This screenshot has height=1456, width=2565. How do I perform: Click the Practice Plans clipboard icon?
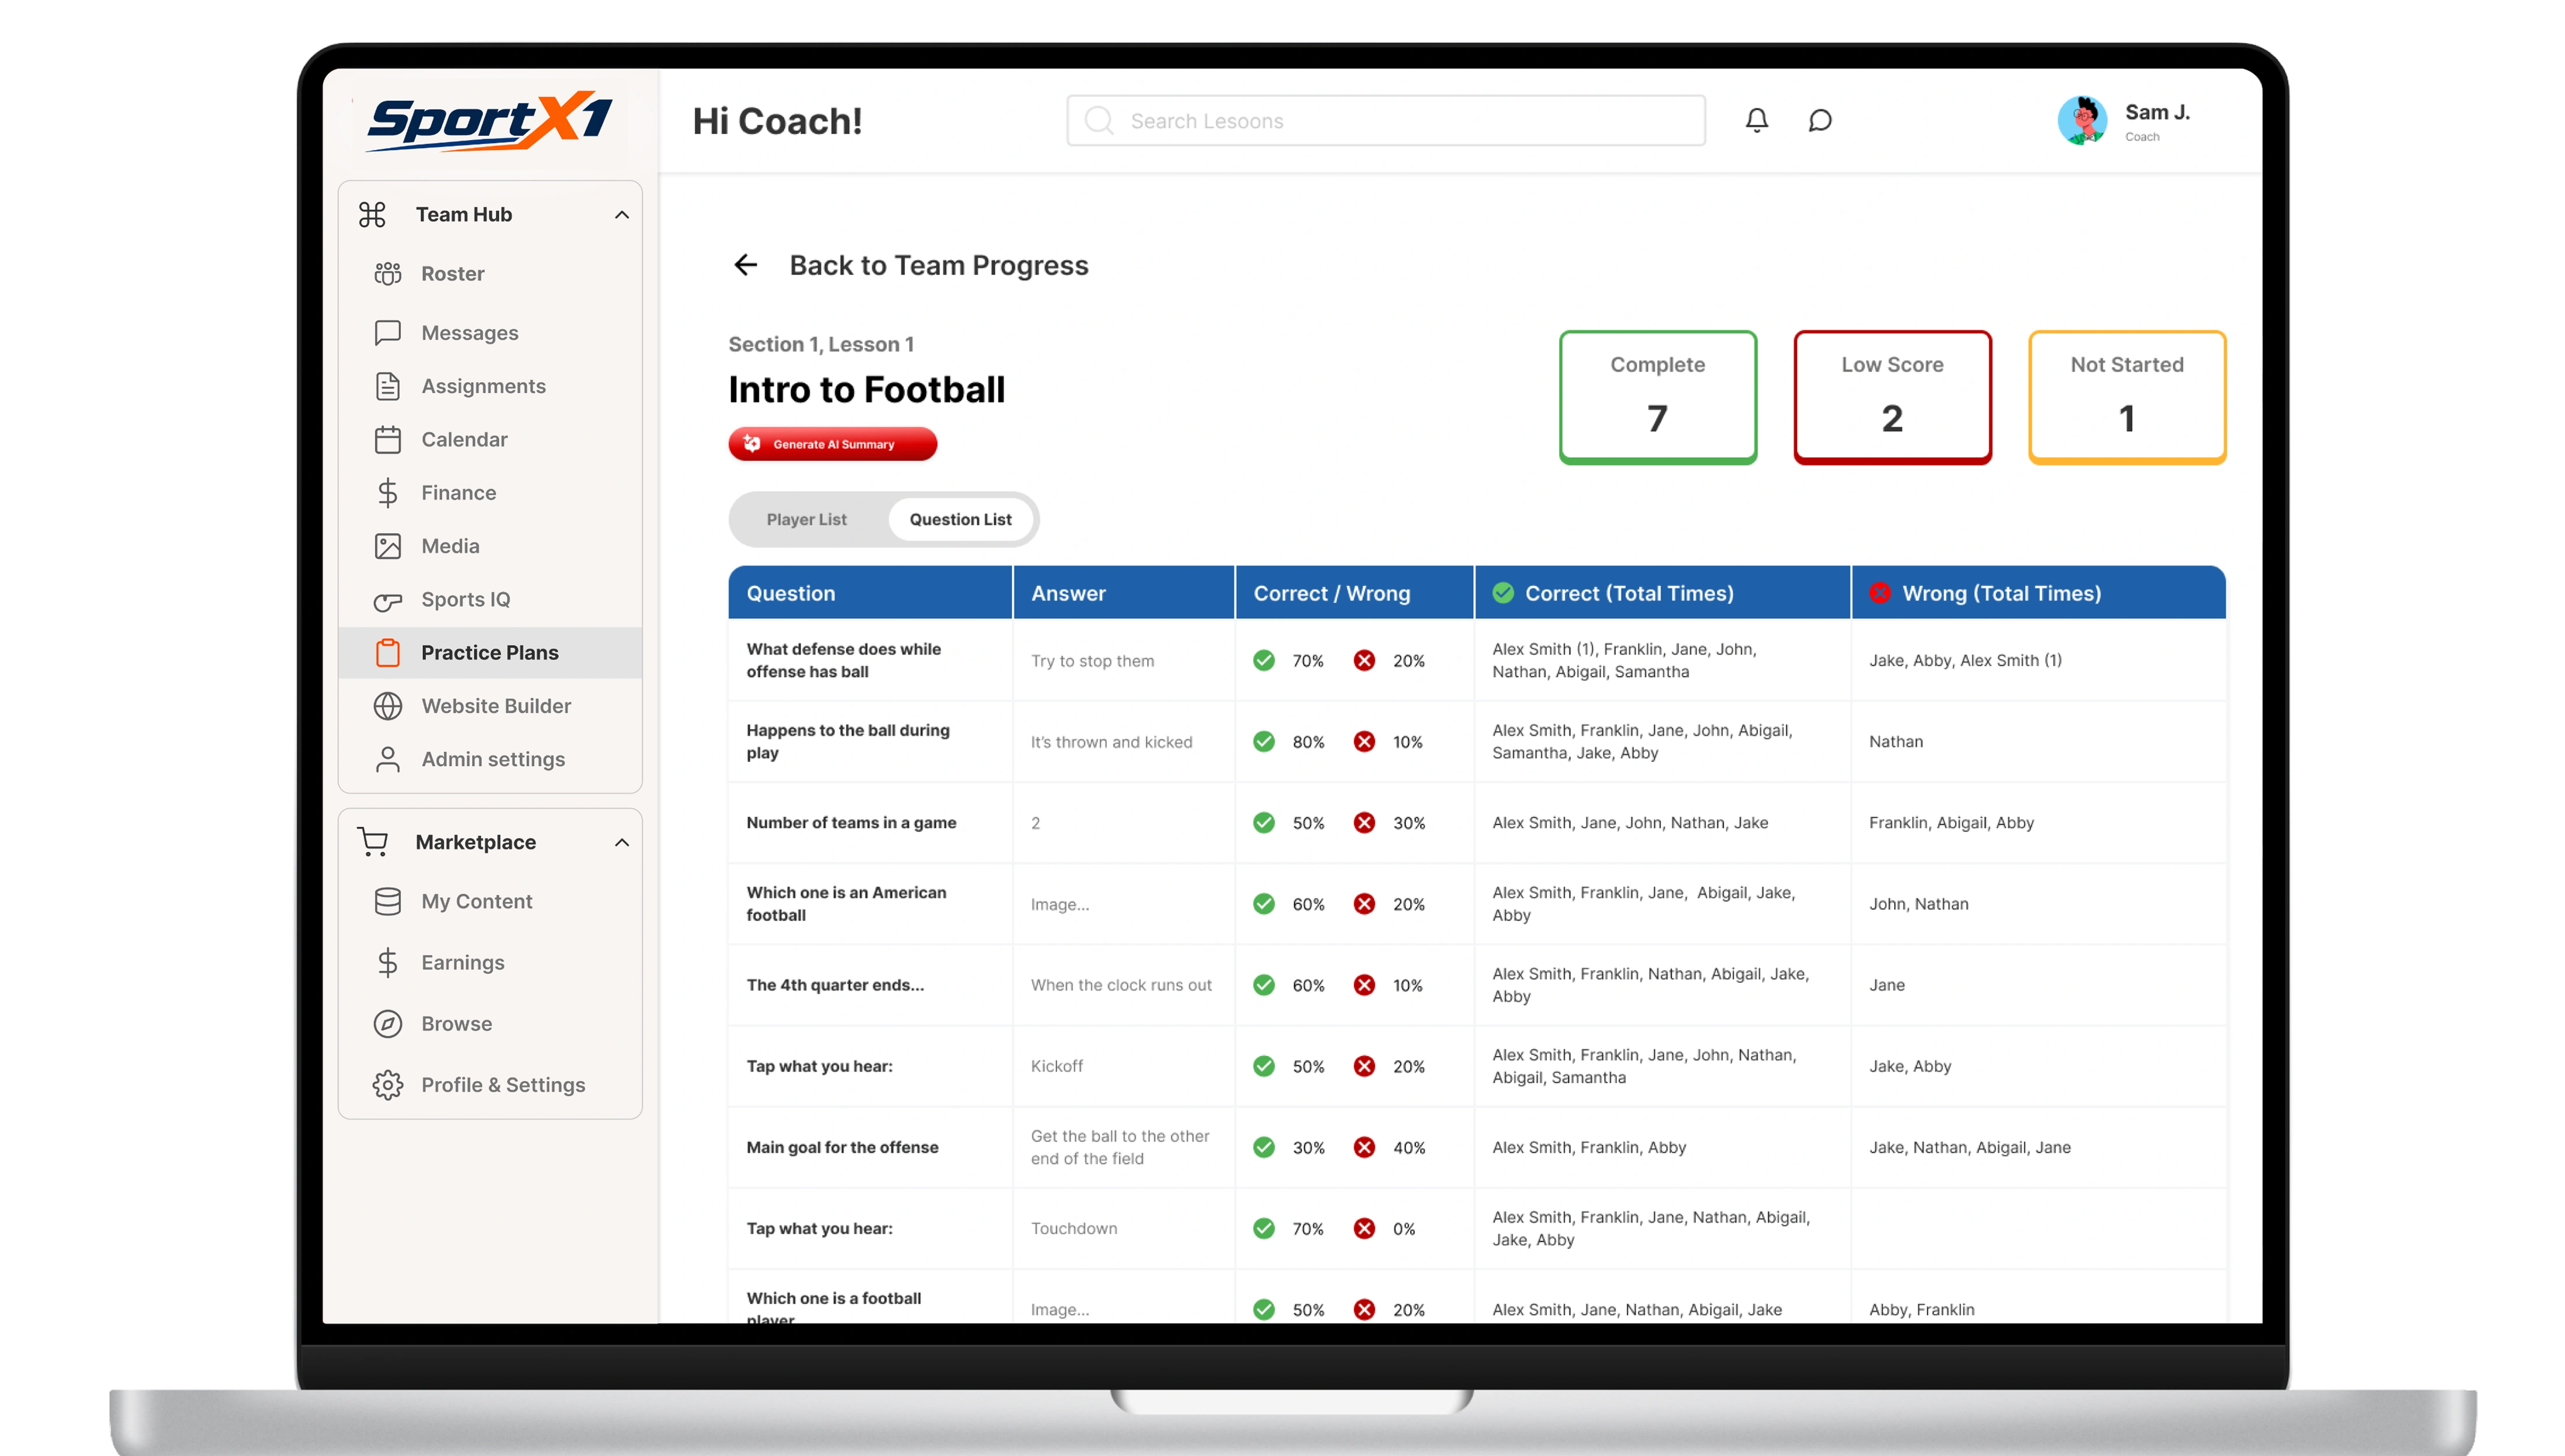[x=388, y=652]
